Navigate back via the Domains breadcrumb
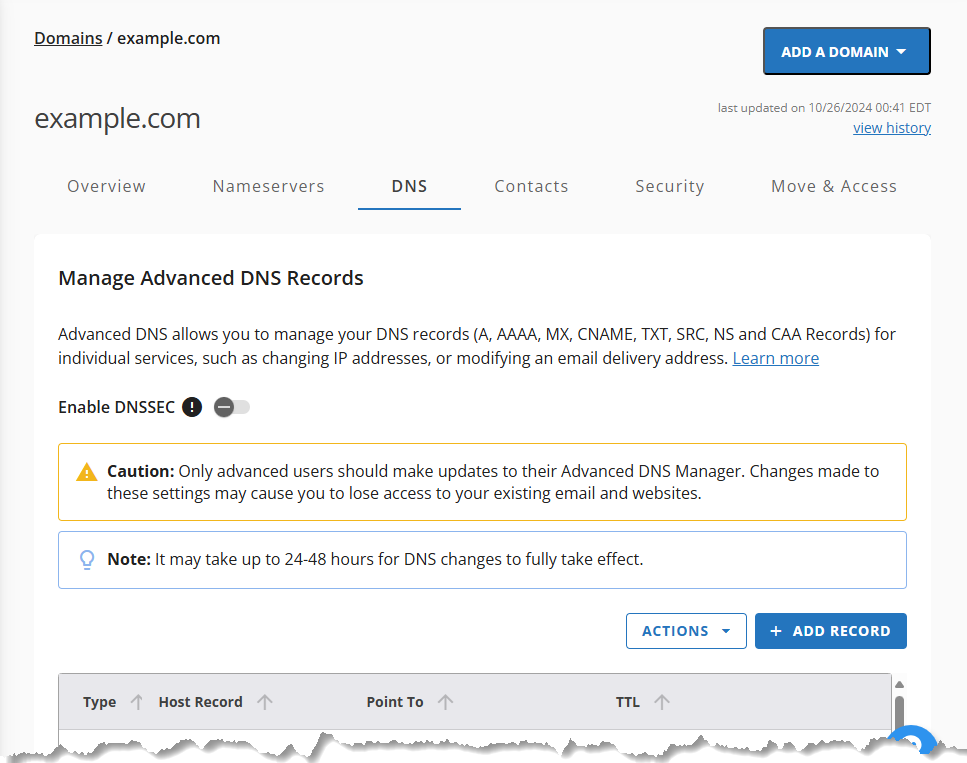The image size is (967, 763). click(x=68, y=38)
